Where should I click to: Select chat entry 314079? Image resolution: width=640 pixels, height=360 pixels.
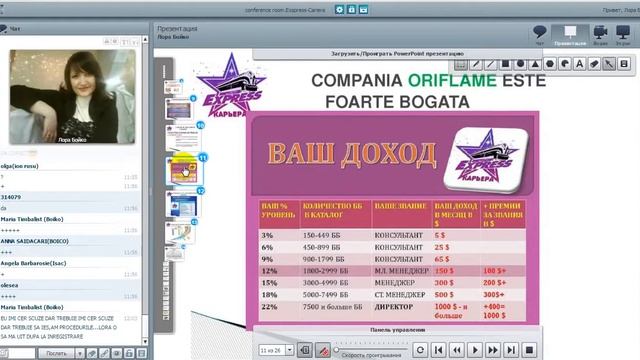click(11, 197)
